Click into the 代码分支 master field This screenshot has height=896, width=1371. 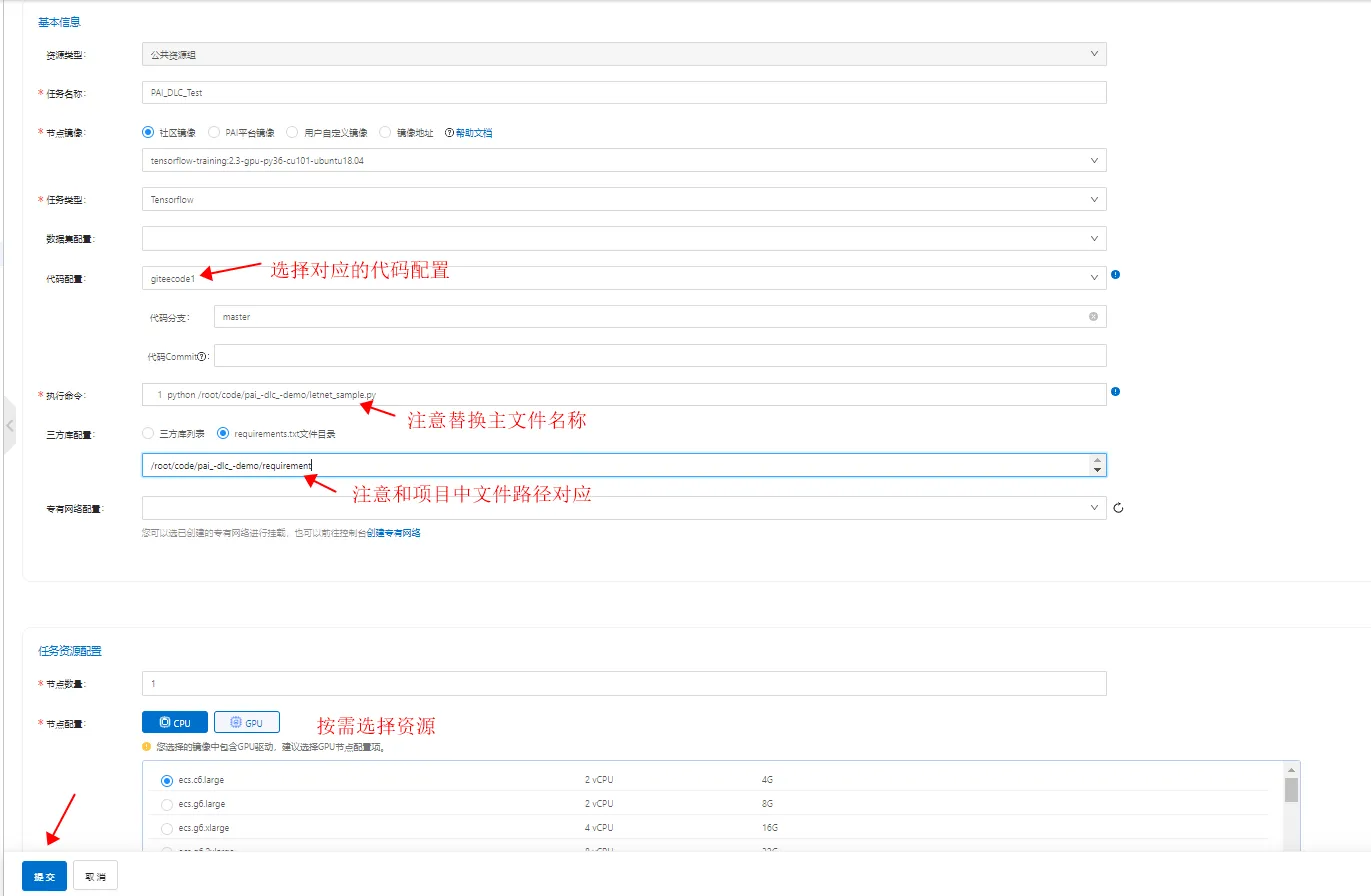point(660,316)
